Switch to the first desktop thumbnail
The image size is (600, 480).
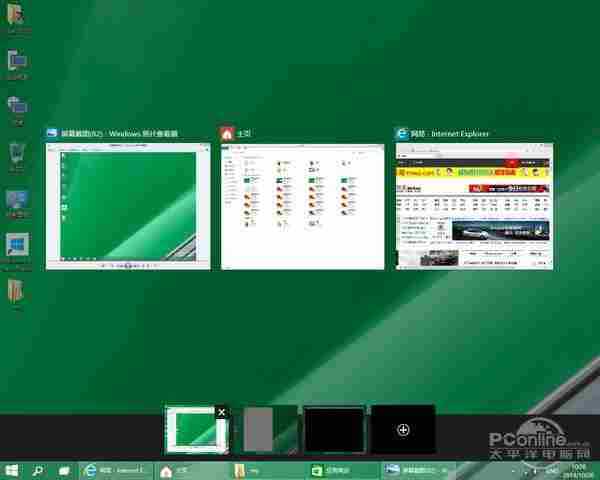point(196,430)
